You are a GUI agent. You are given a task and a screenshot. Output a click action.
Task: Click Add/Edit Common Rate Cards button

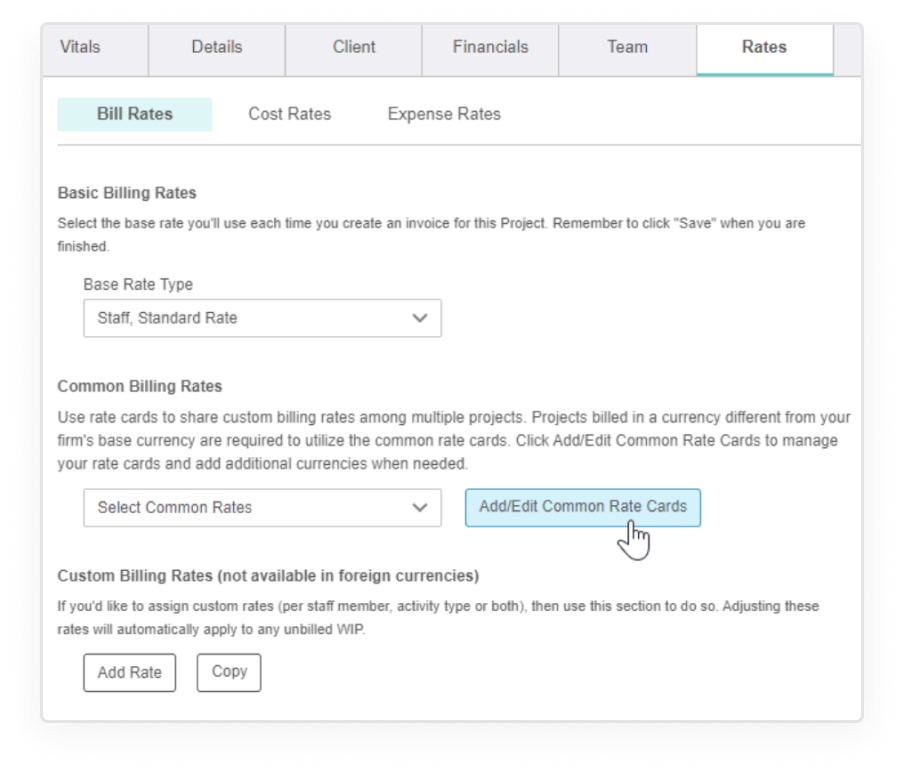point(583,508)
